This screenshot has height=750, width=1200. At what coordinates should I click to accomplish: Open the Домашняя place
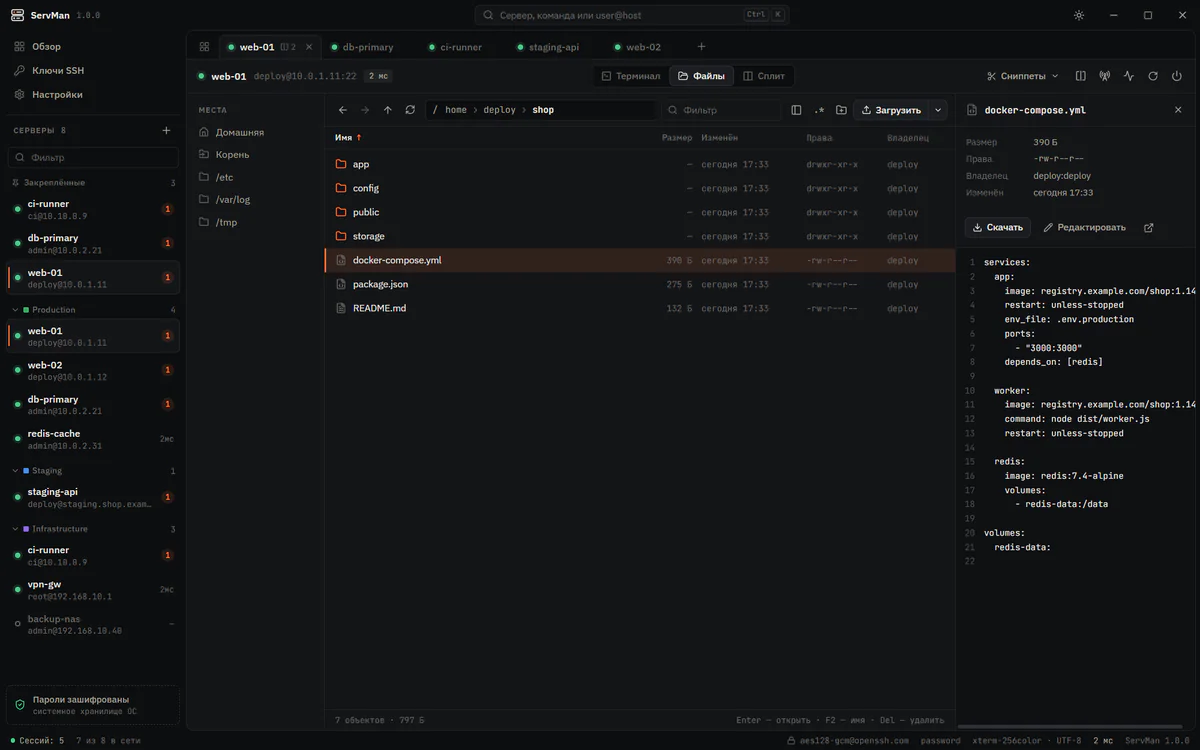coord(255,132)
